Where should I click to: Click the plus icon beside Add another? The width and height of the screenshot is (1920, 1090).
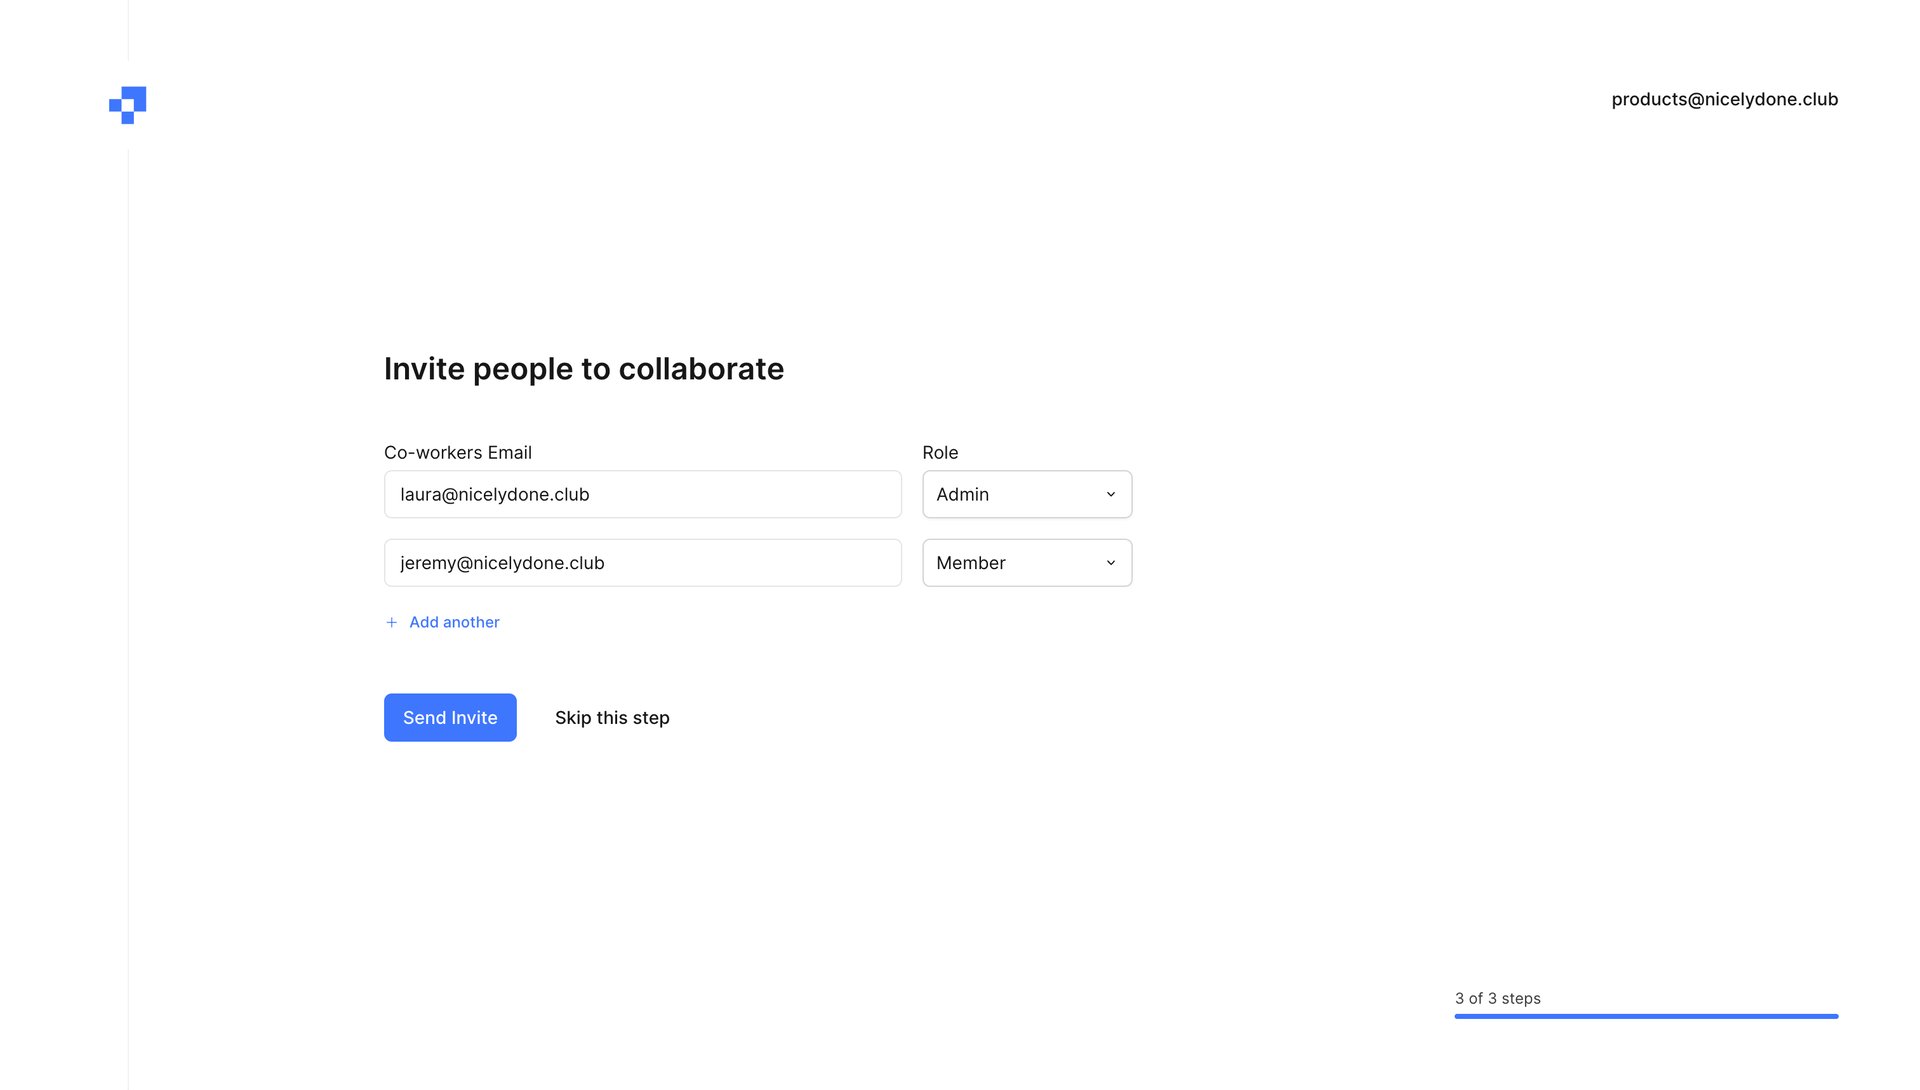pos(392,622)
